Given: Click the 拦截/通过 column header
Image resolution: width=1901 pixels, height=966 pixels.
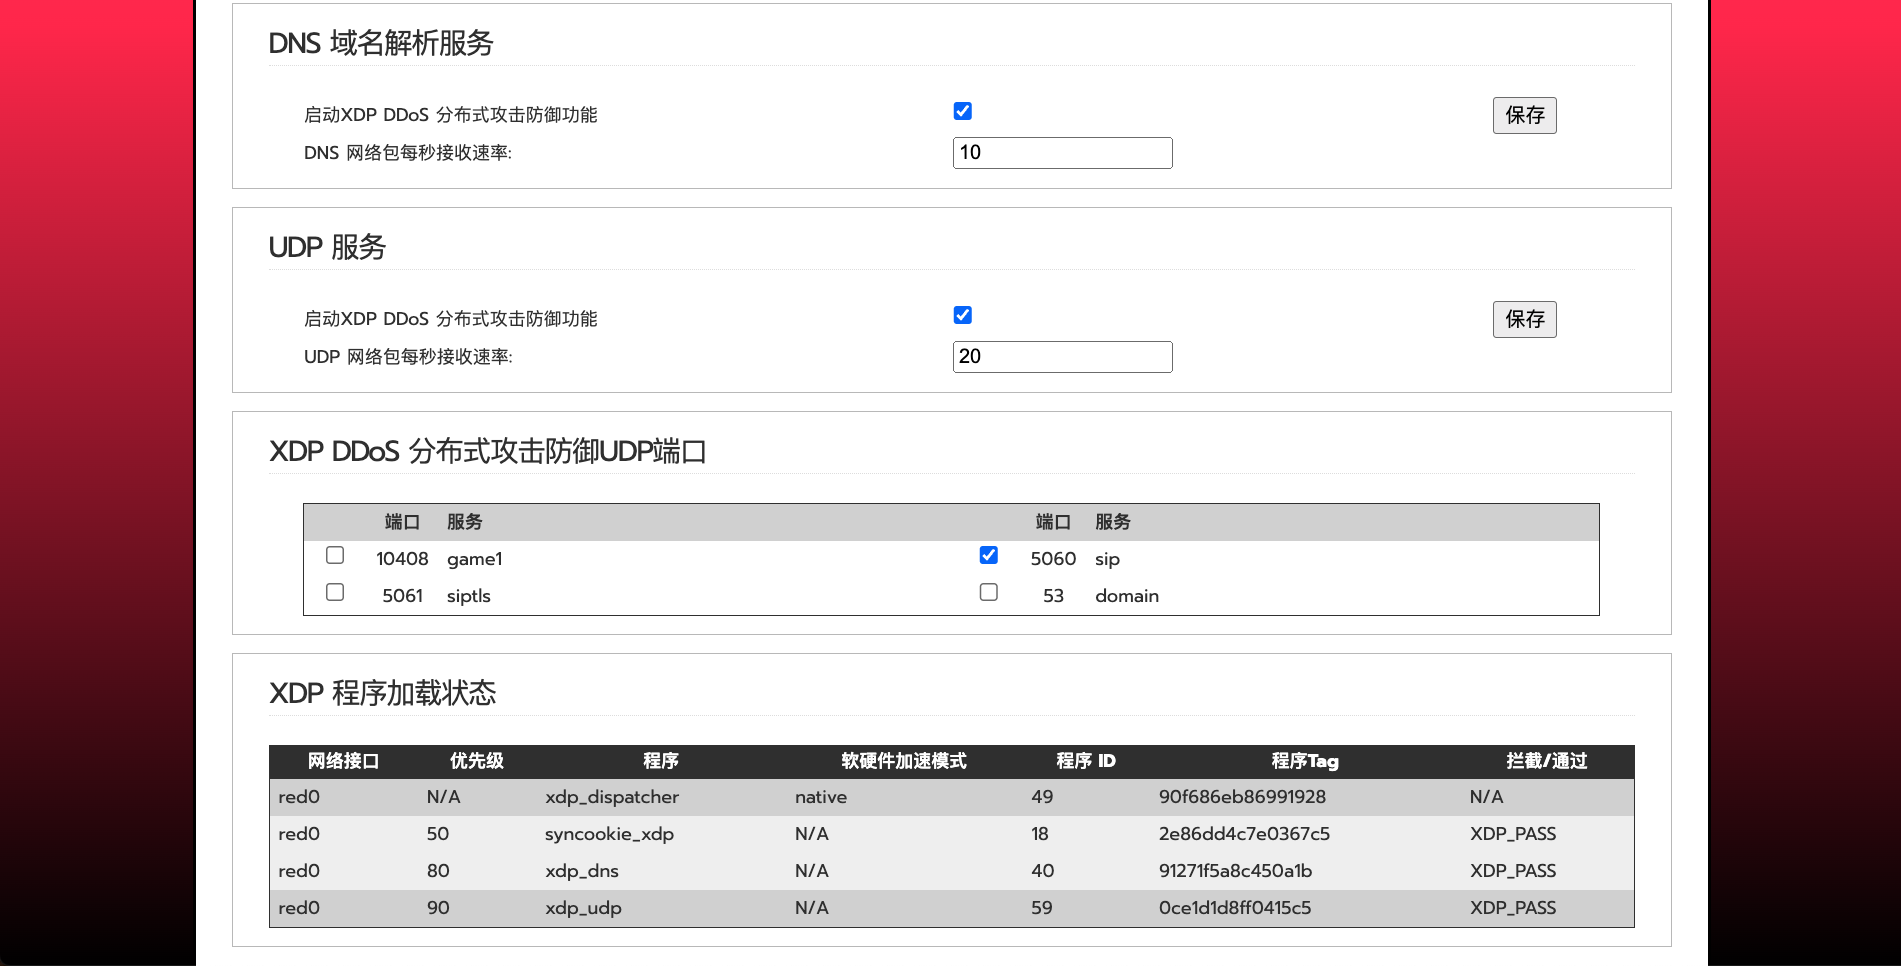Looking at the screenshot, I should 1546,761.
